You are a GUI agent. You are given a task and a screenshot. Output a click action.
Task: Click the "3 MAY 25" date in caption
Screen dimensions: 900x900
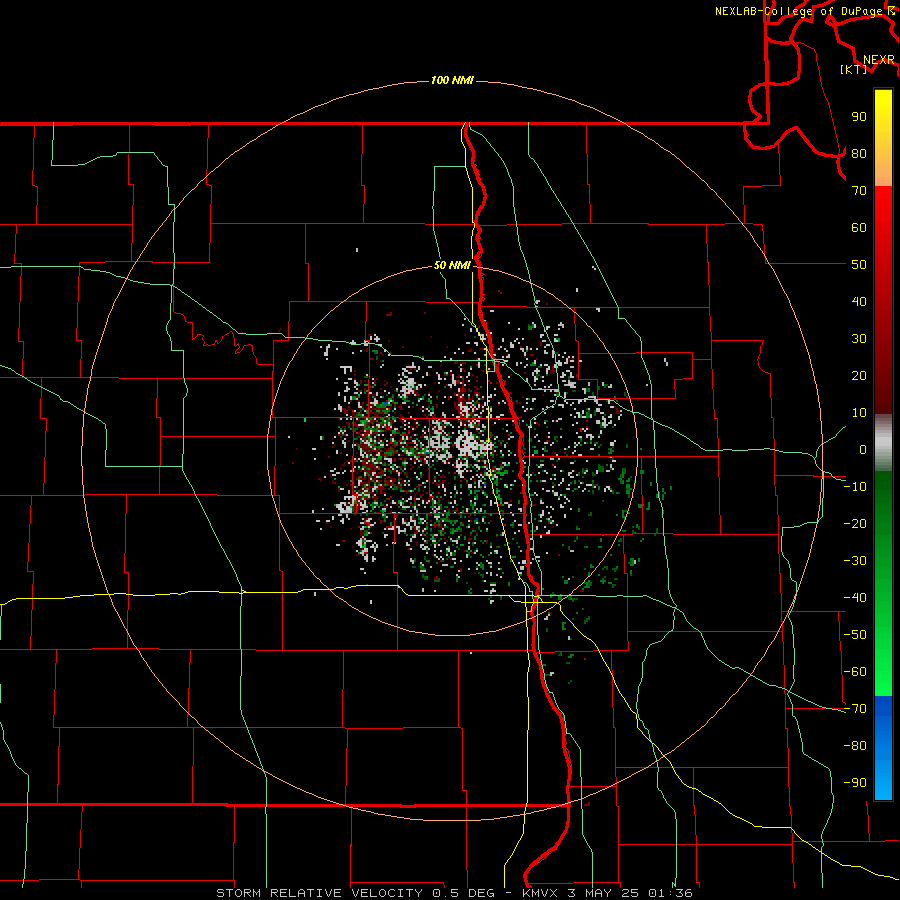pyautogui.click(x=603, y=893)
